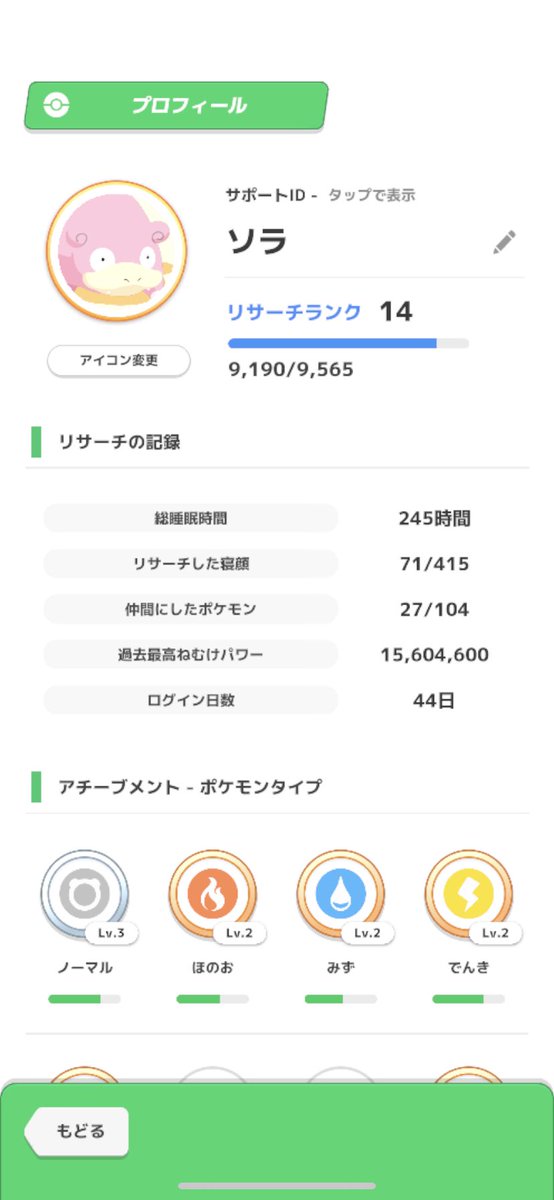Select the ほのお fire type badge
Image resolution: width=554 pixels, height=1200 pixels.
[213, 893]
